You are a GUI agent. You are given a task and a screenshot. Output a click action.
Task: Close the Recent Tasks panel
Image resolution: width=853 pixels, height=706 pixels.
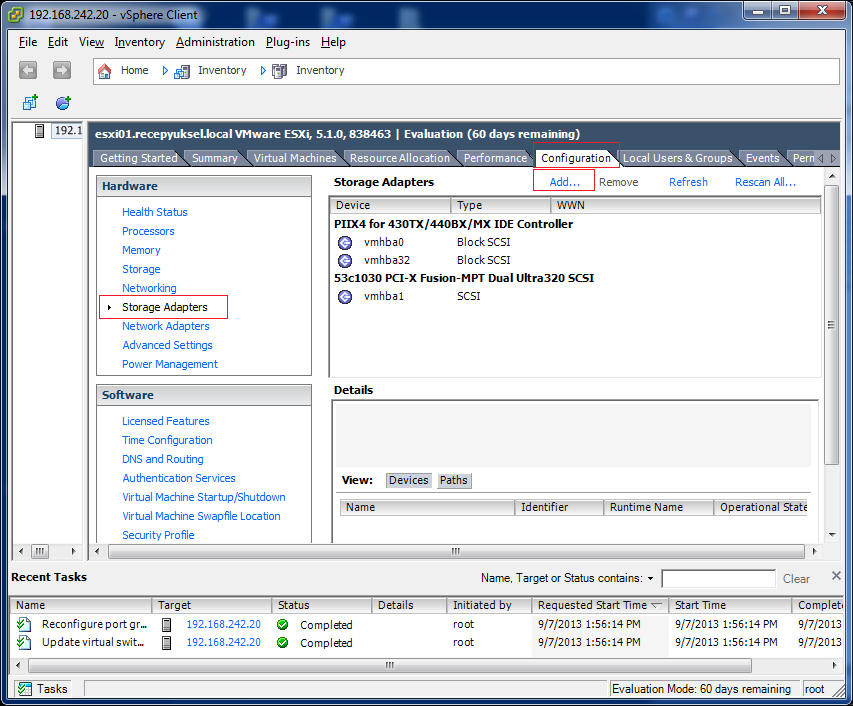836,575
